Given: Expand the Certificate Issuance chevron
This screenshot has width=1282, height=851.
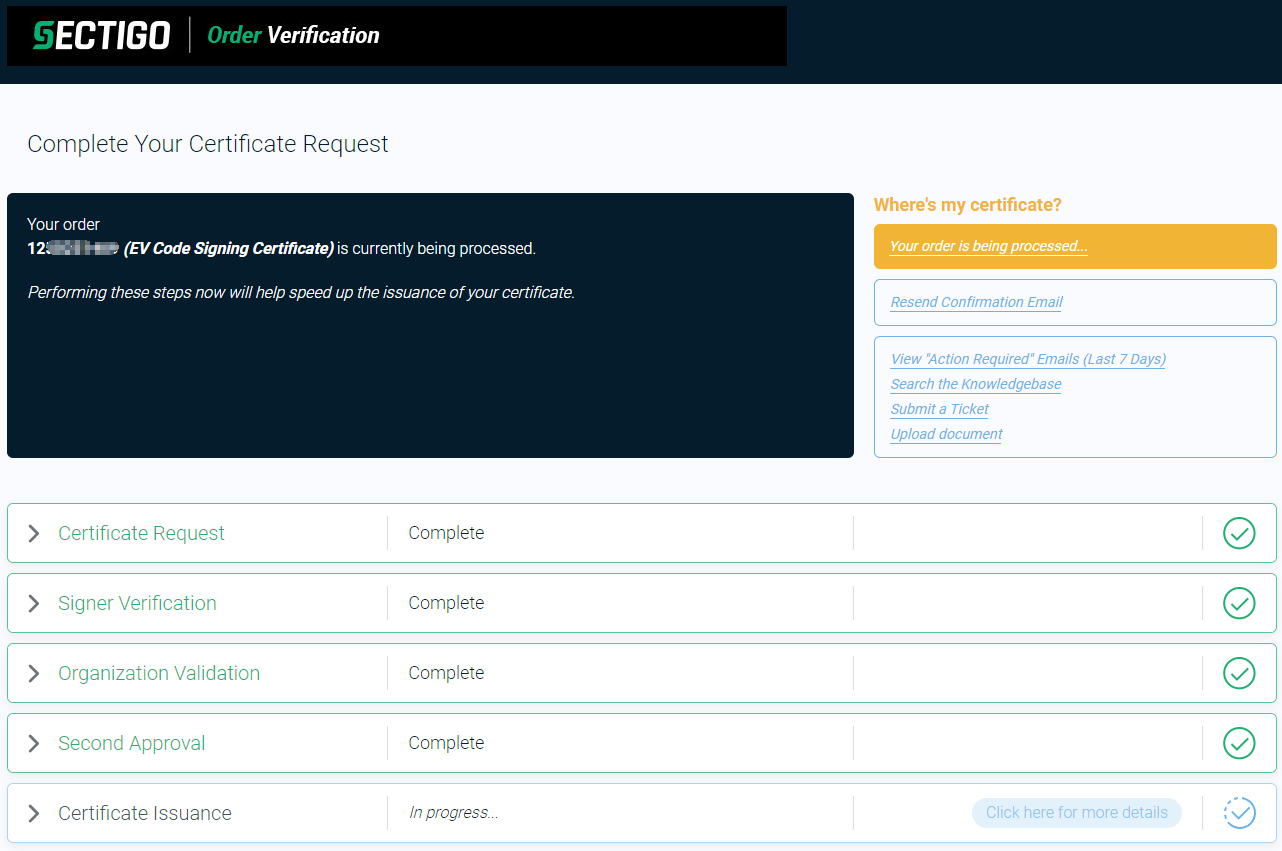Looking at the screenshot, I should pos(34,813).
